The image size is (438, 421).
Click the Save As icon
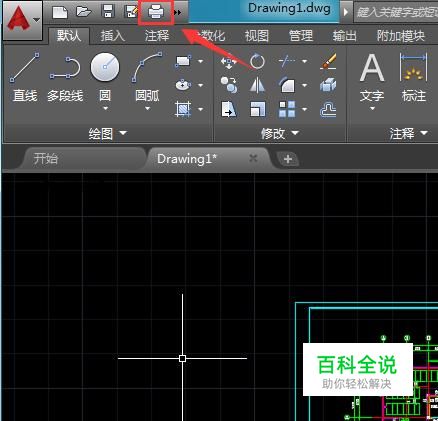131,12
